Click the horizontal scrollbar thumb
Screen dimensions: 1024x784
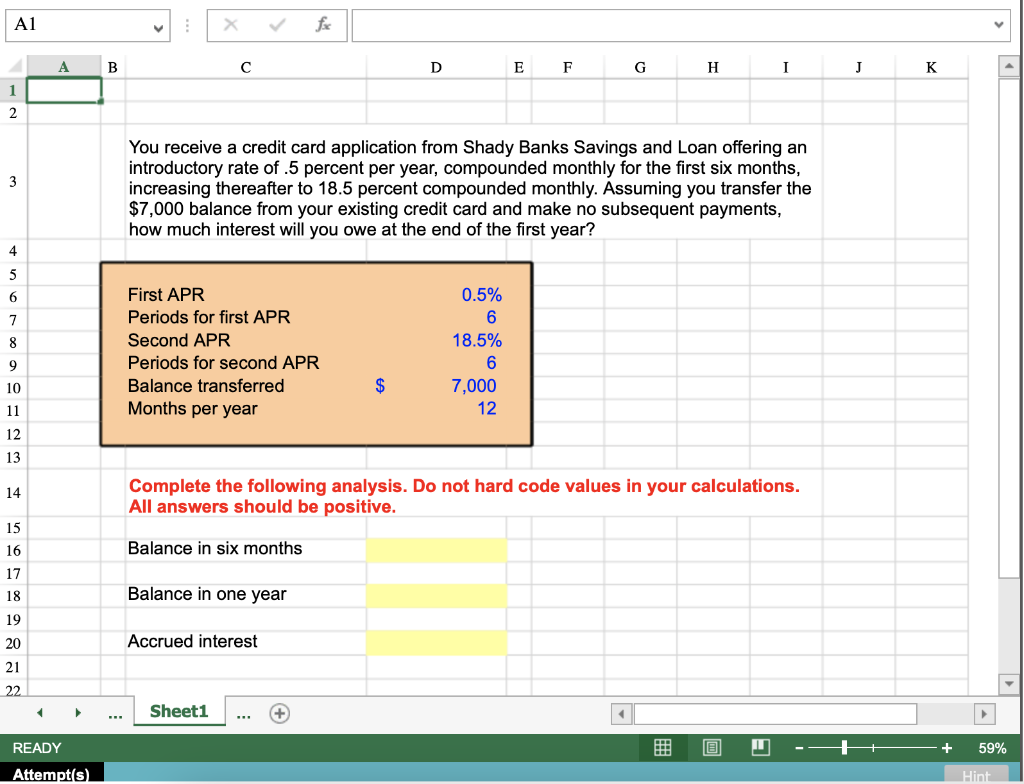pyautogui.click(x=775, y=713)
